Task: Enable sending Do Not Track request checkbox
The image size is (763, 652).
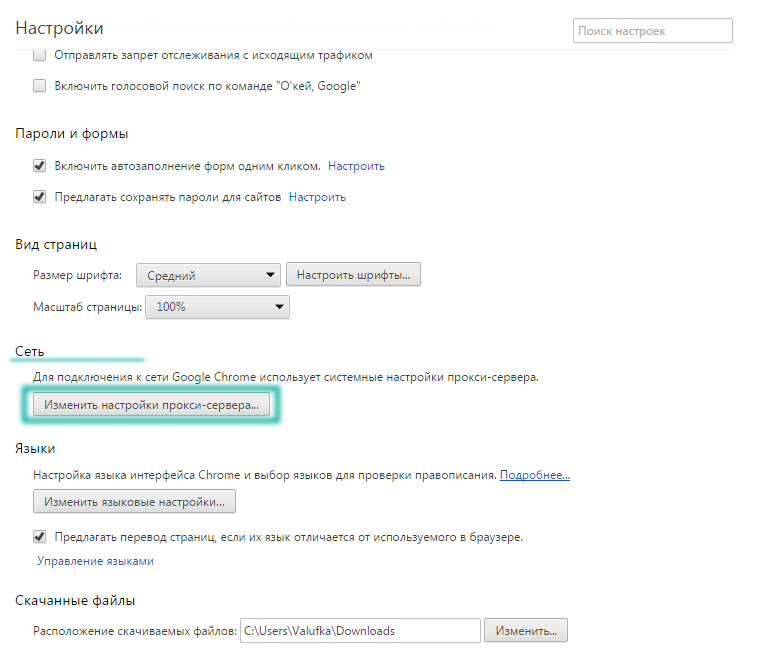Action: pos(39,55)
